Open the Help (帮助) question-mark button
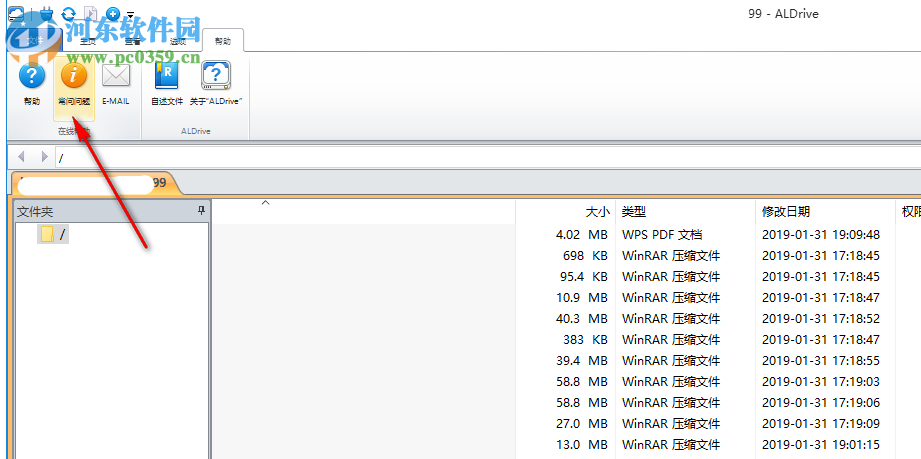Screen dimensions: 921x459 (32, 84)
